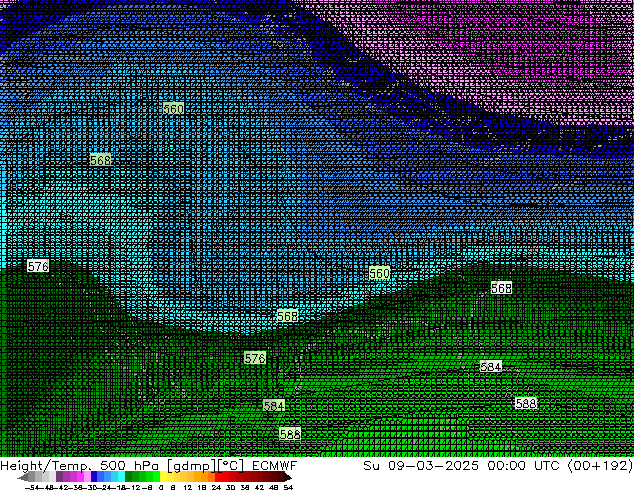Click the 568 contour label with the white background

point(501,288)
